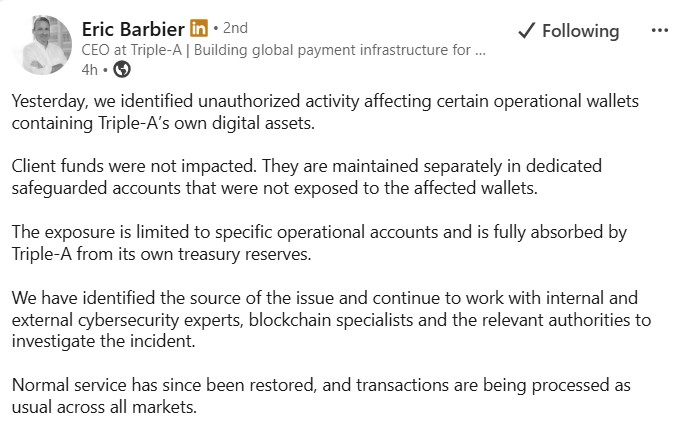The width and height of the screenshot is (677, 427).
Task: Click the LinkedIn premium badge icon
Action: [x=199, y=28]
